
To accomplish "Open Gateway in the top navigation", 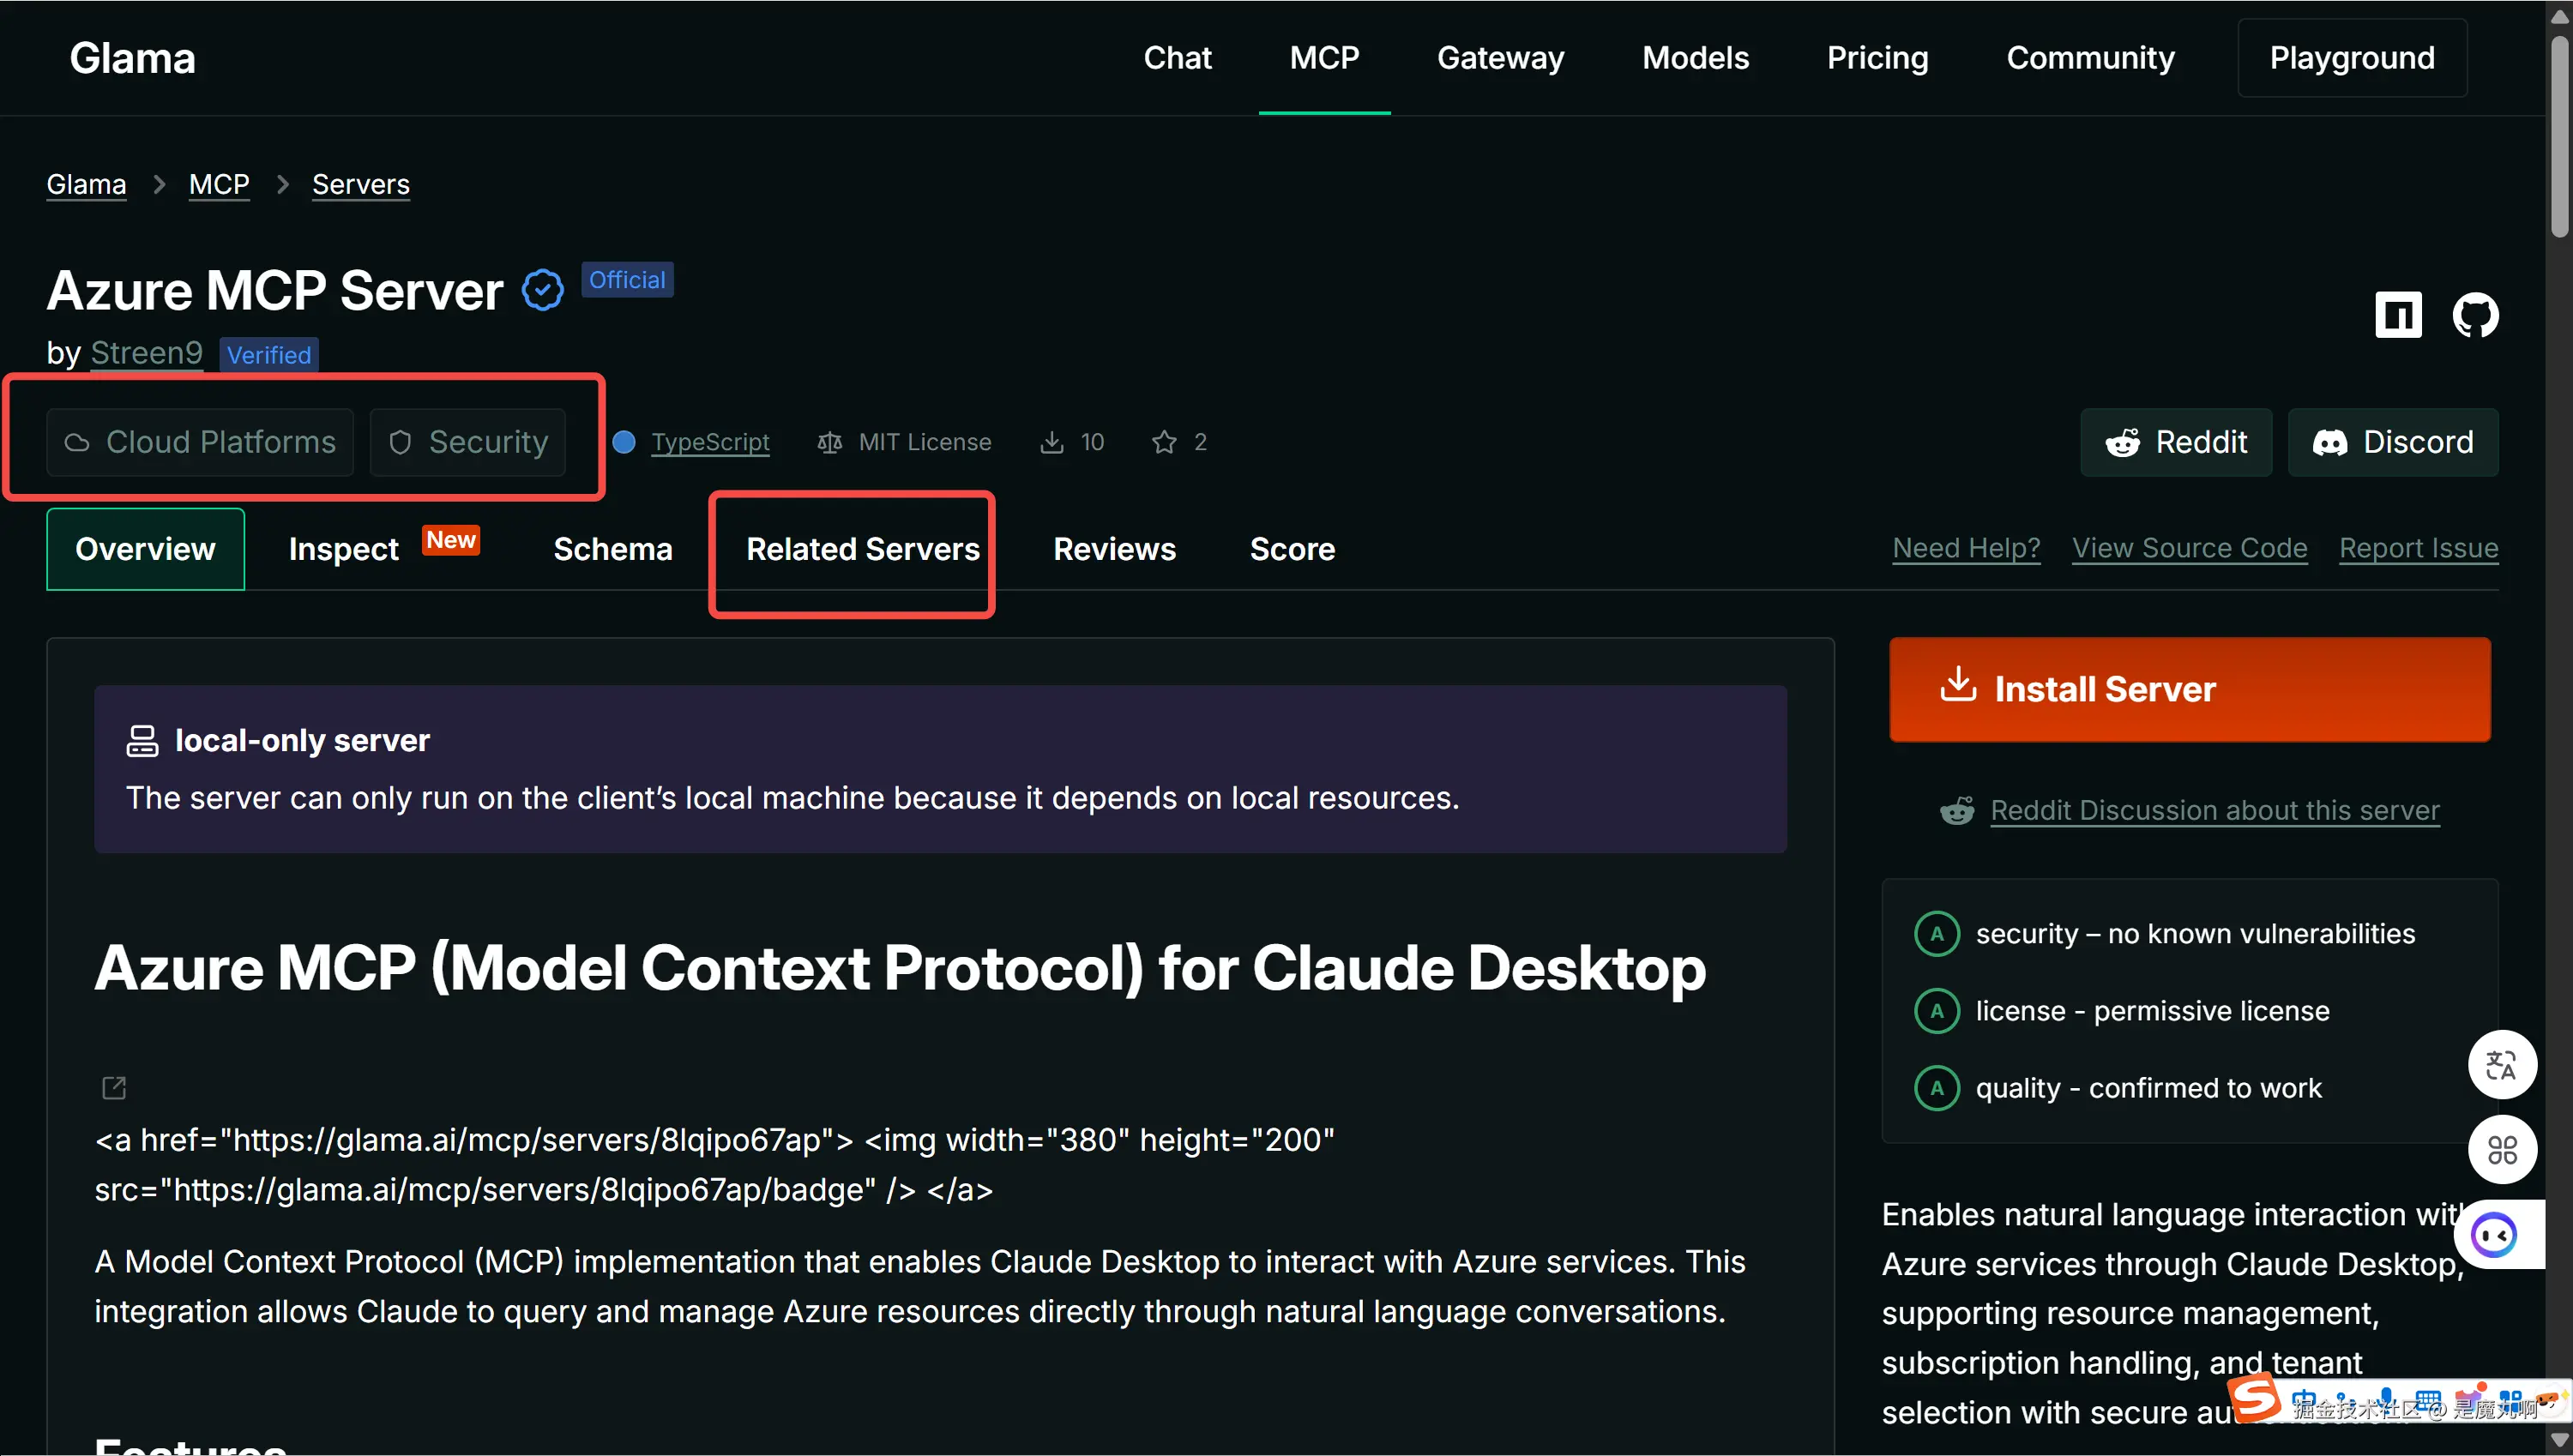I will [1500, 58].
